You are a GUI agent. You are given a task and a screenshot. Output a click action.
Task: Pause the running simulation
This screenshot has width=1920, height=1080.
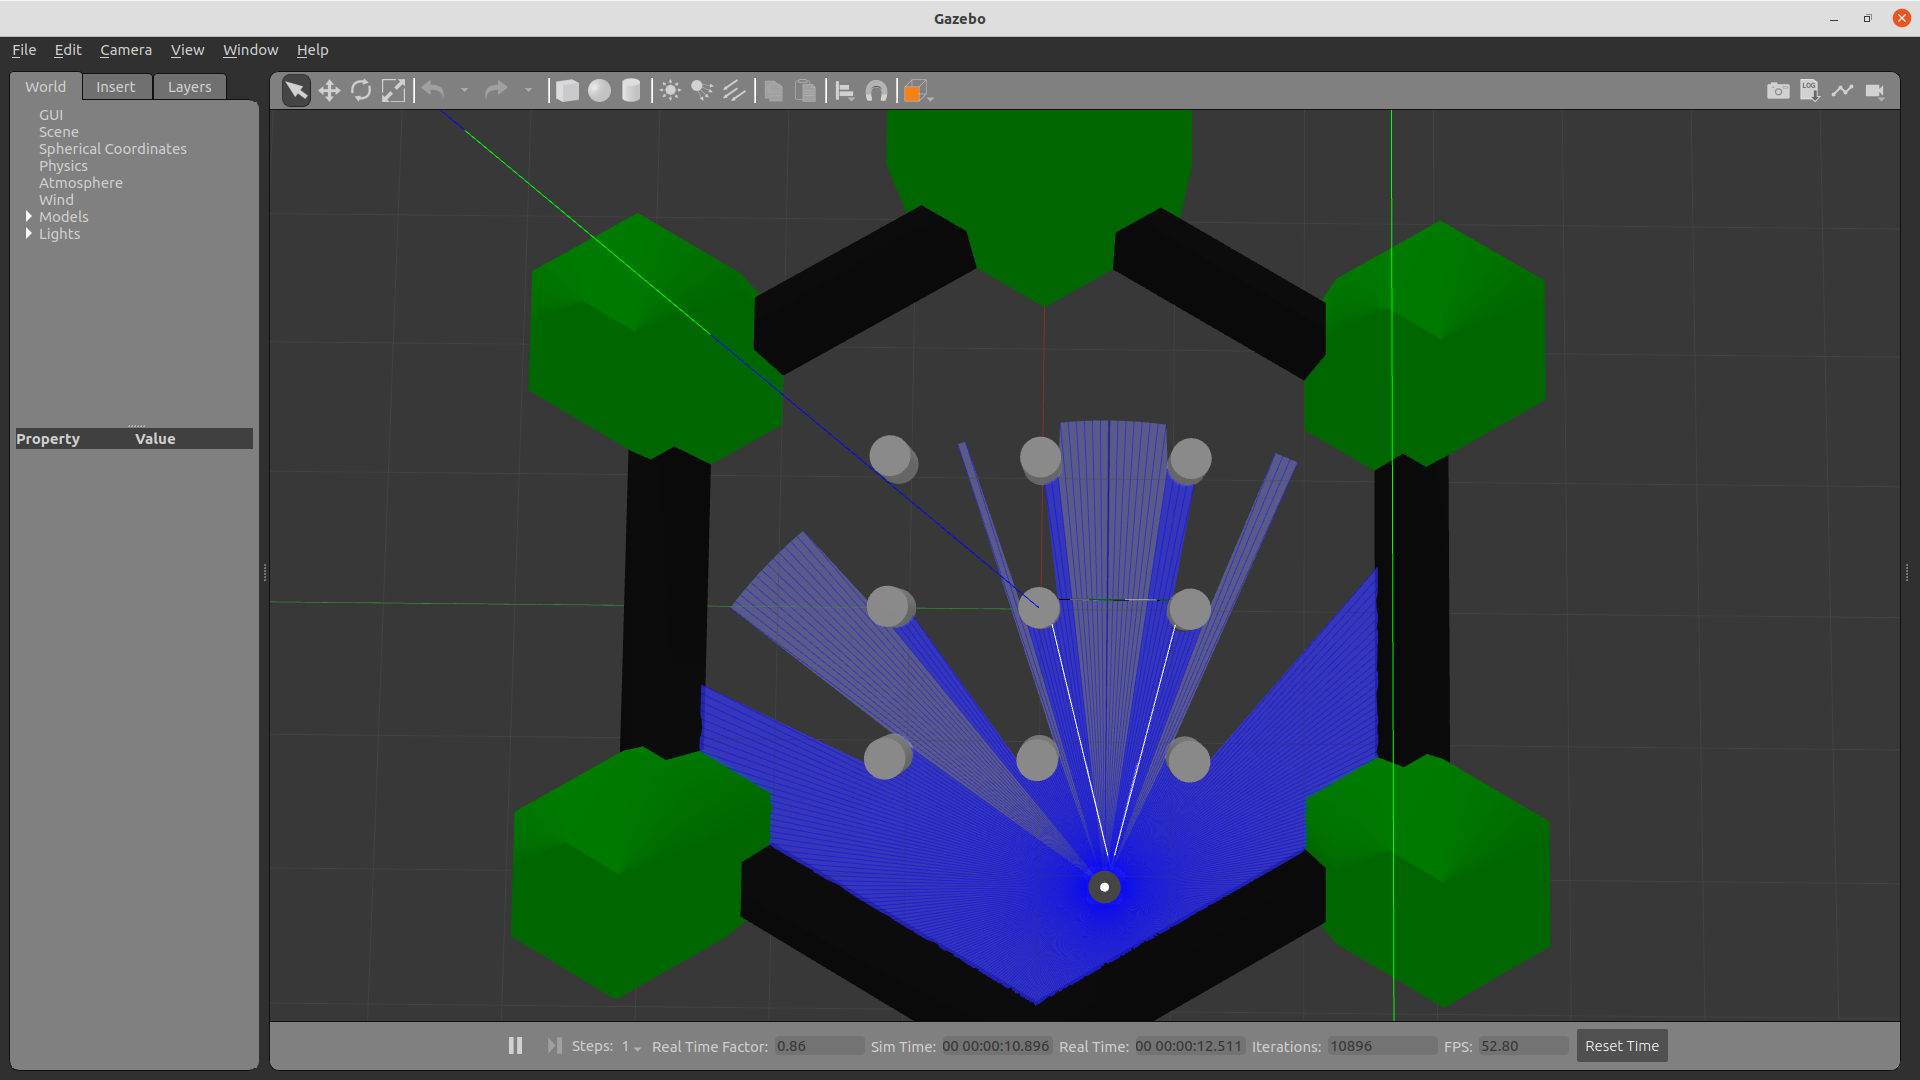click(x=515, y=1045)
